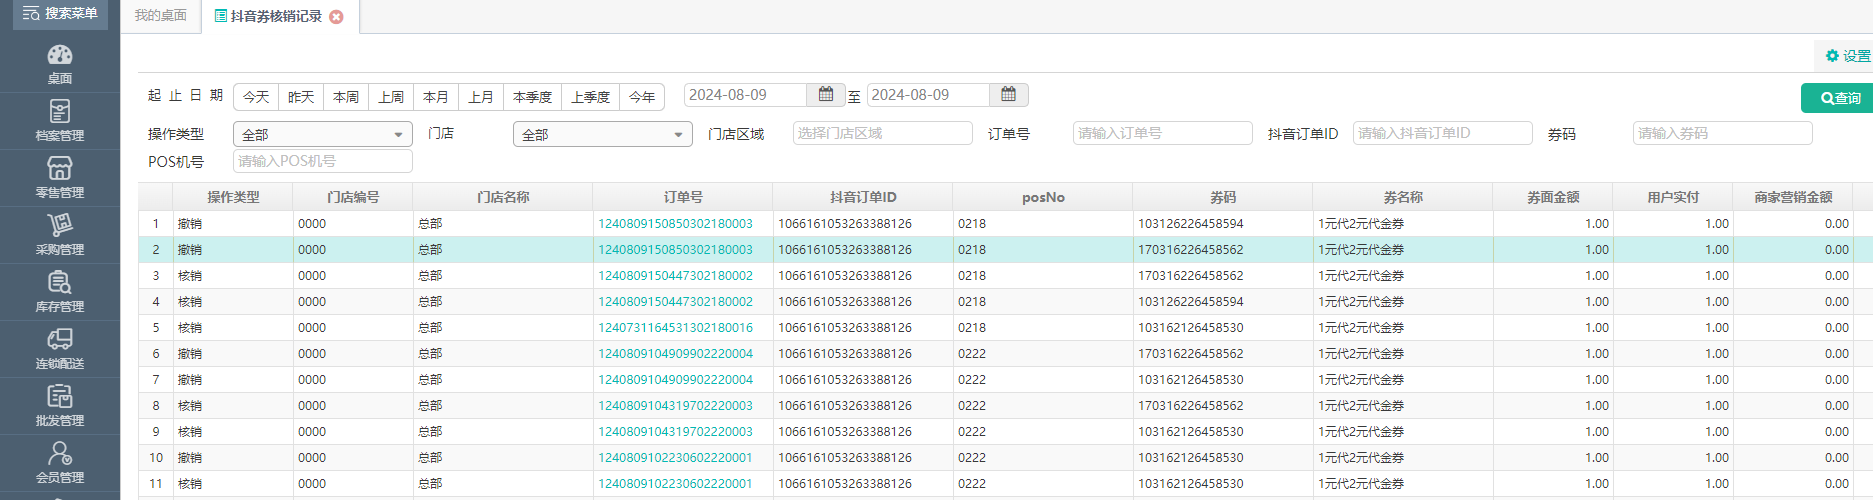1873x500 pixels.
Task: Focus the 订单号 input field
Action: click(1163, 133)
